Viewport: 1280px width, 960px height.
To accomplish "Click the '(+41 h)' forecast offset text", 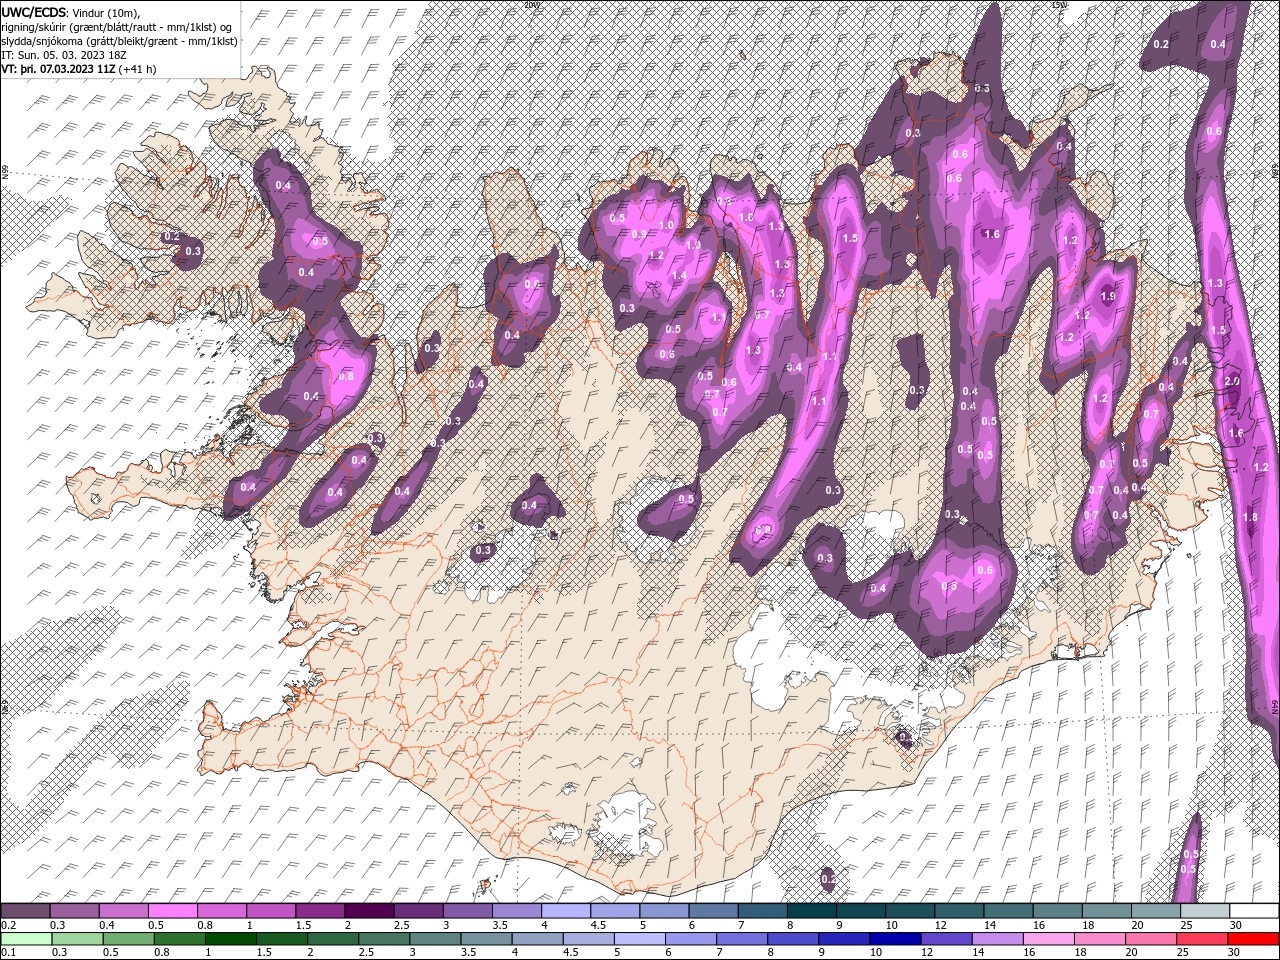I will click(138, 70).
